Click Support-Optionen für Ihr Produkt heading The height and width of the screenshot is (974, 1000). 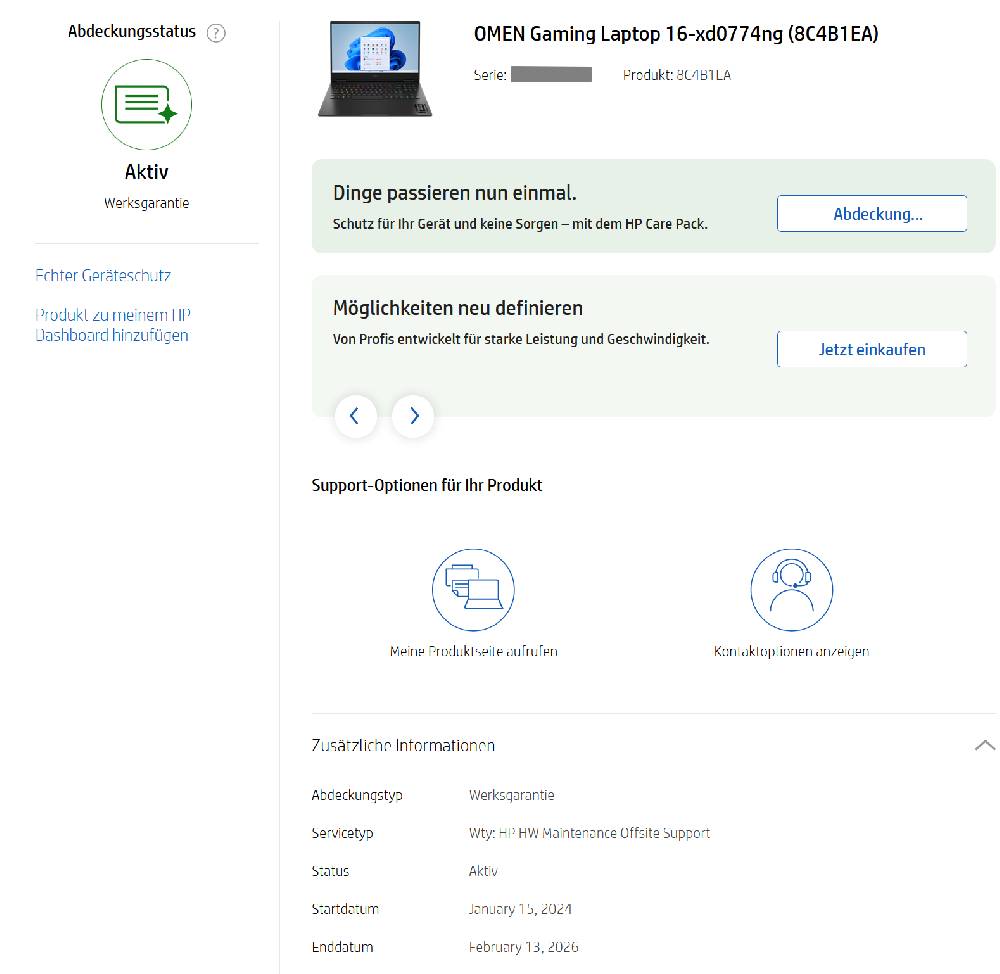pos(427,485)
